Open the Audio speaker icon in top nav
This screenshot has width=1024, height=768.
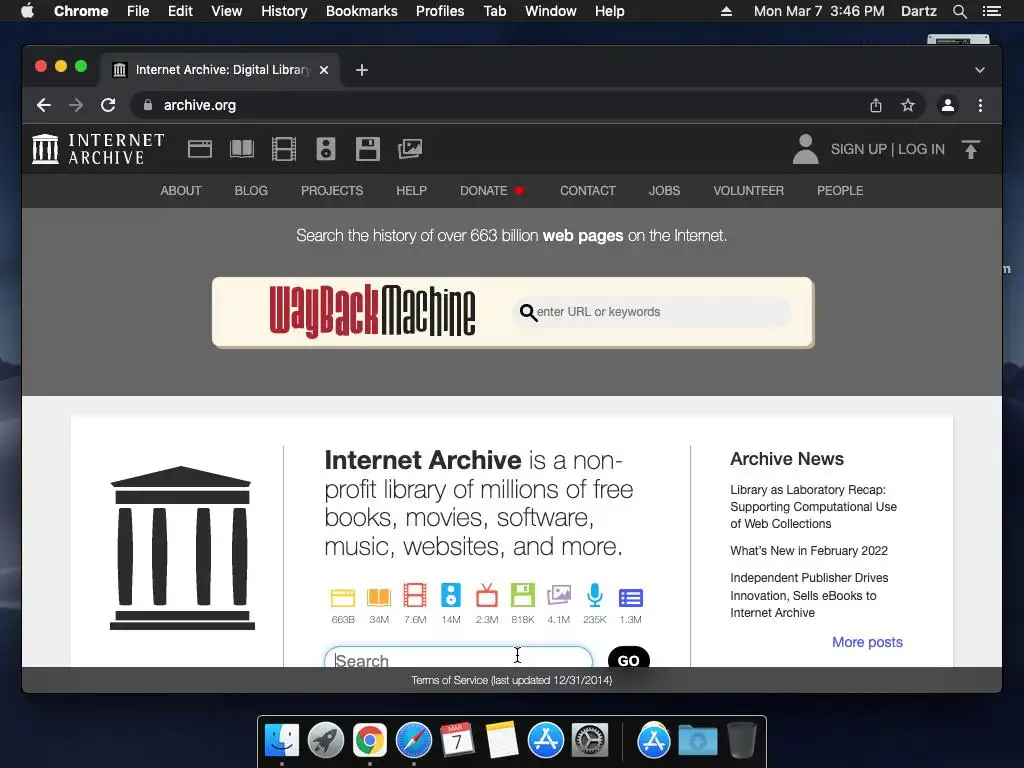click(326, 149)
